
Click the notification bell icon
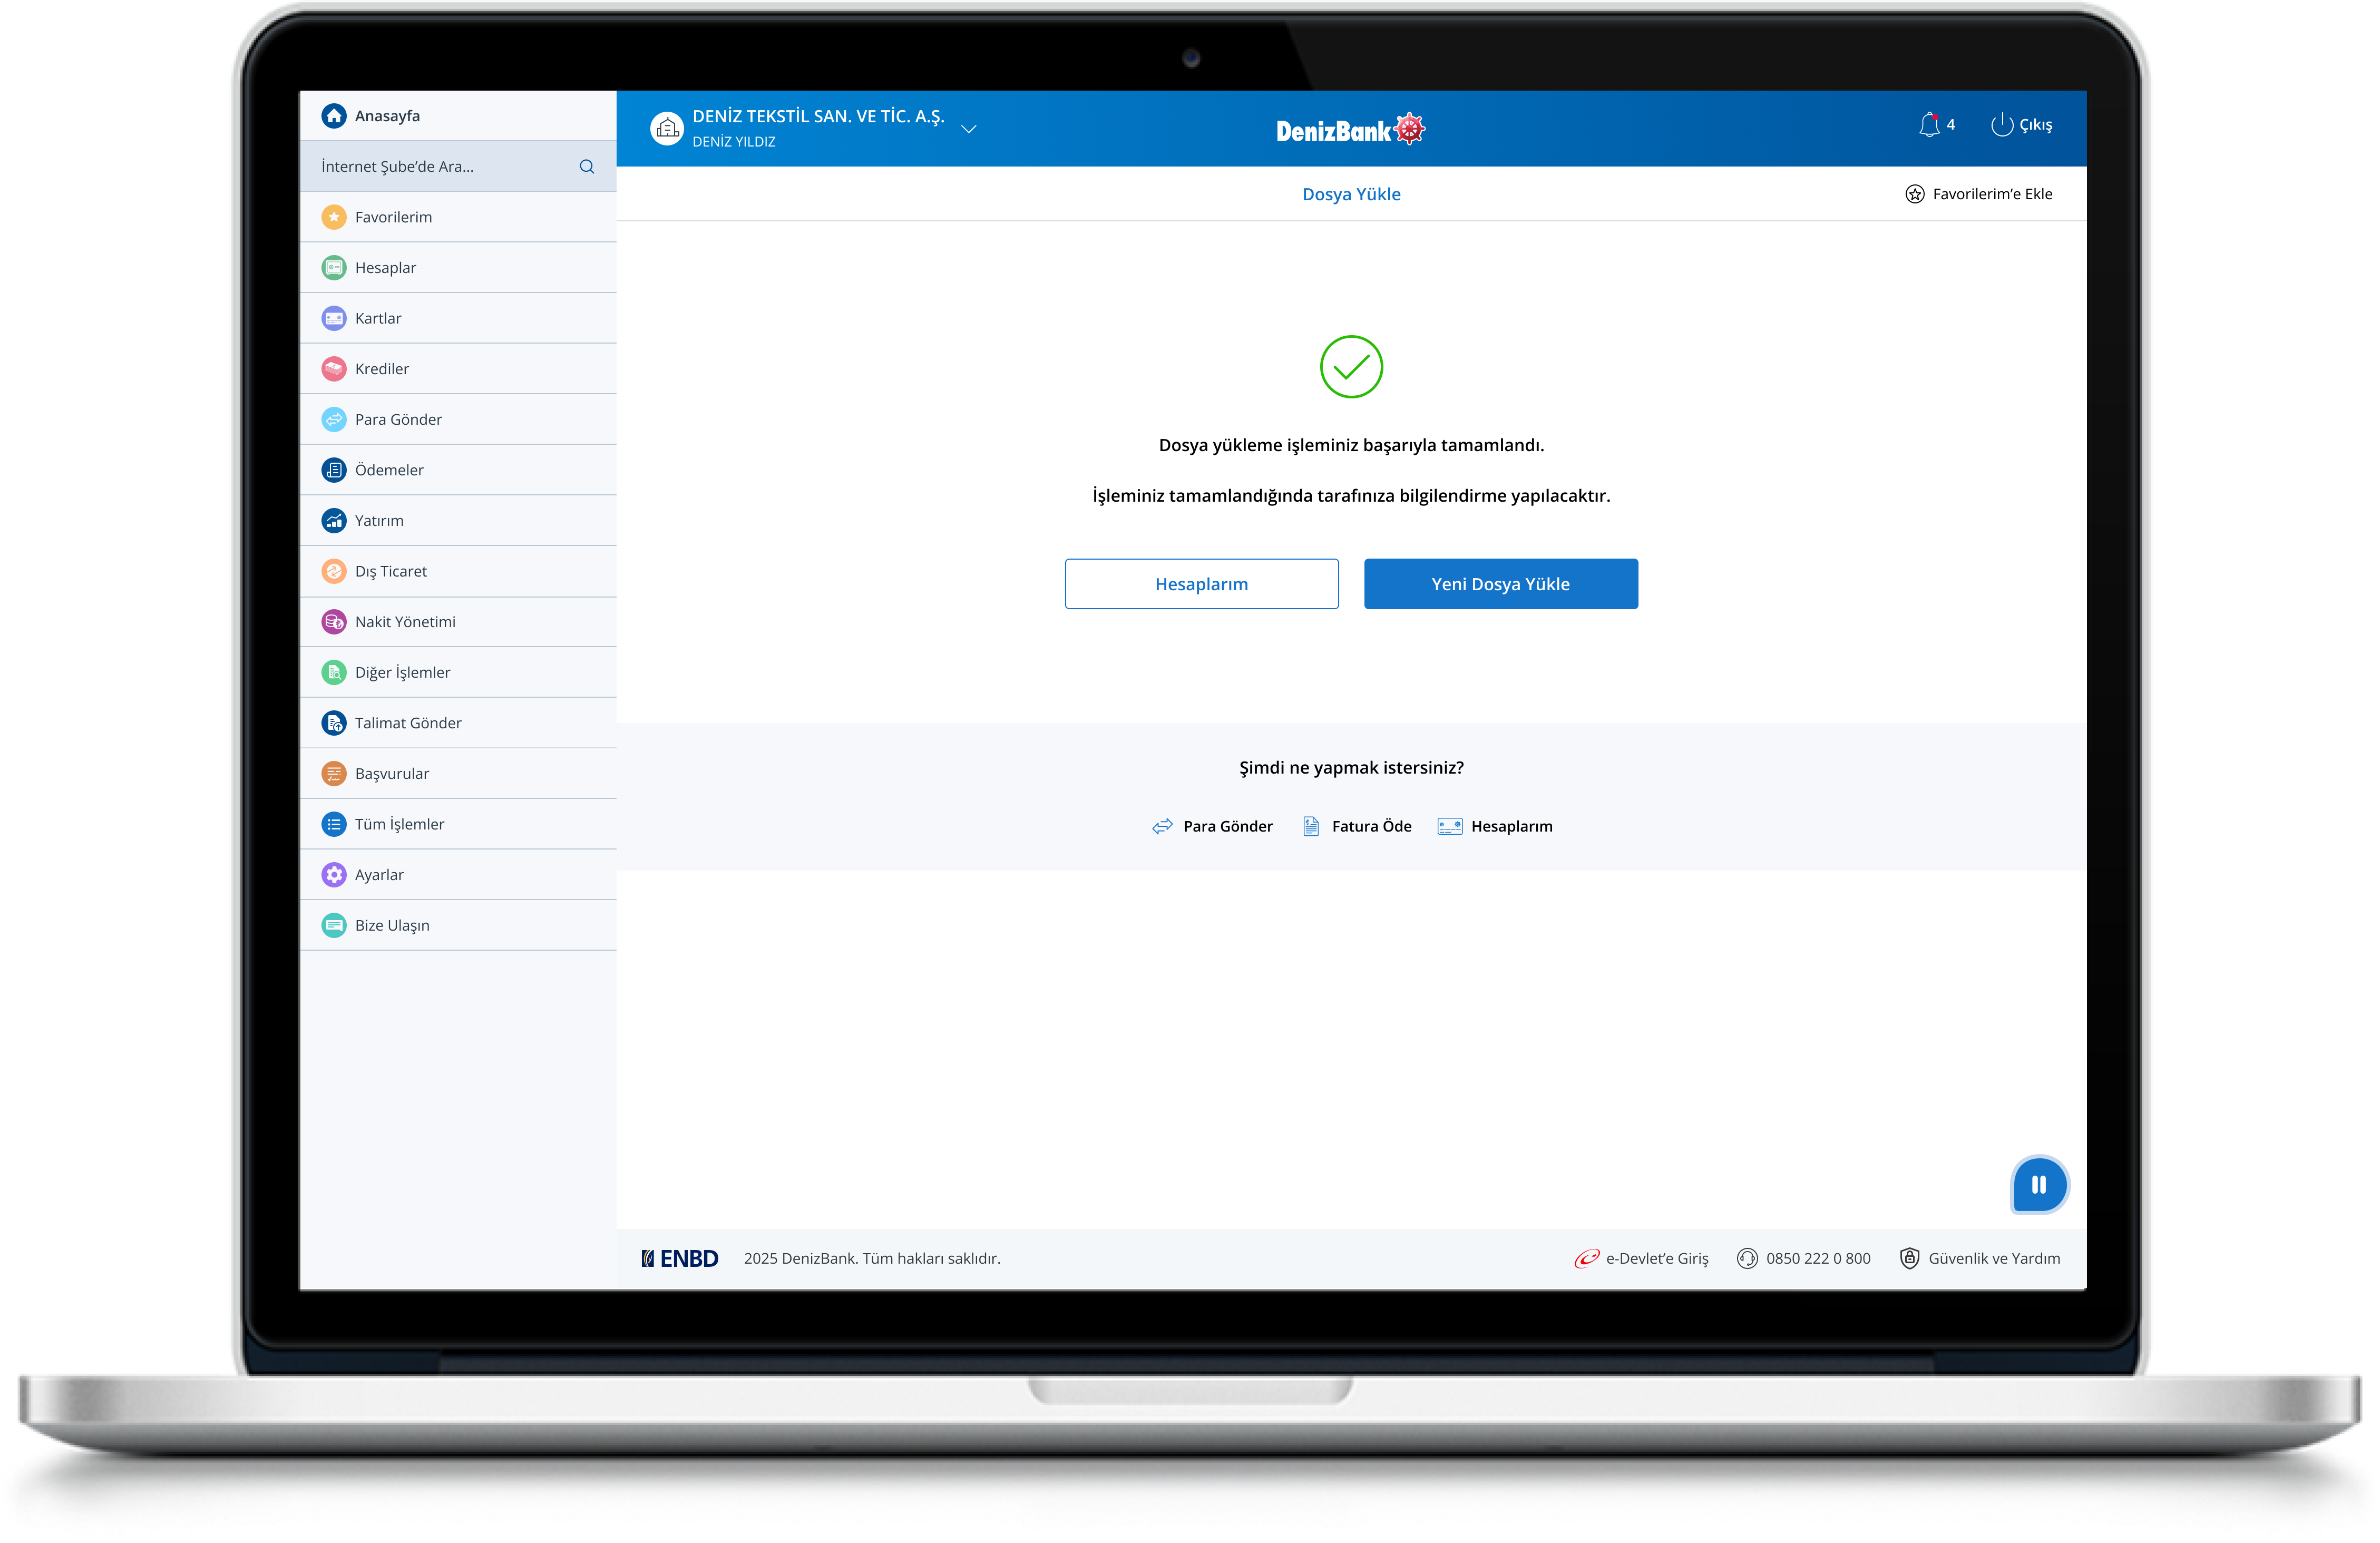tap(1929, 125)
